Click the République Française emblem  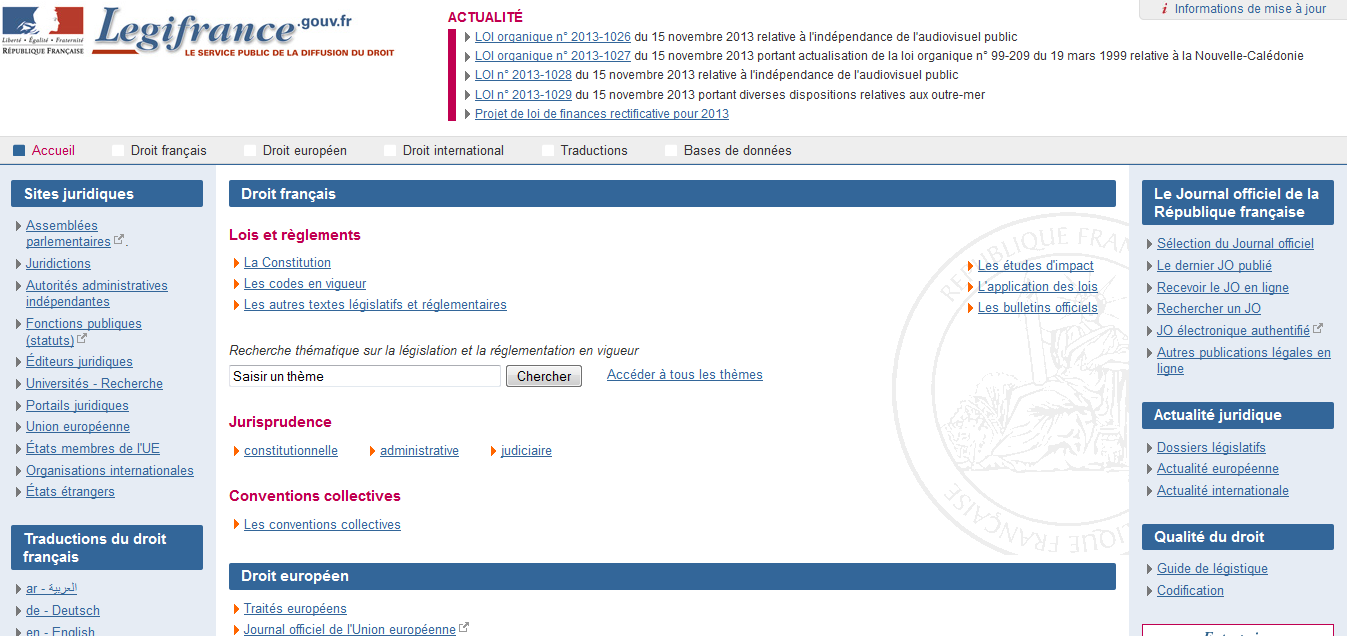pos(43,30)
